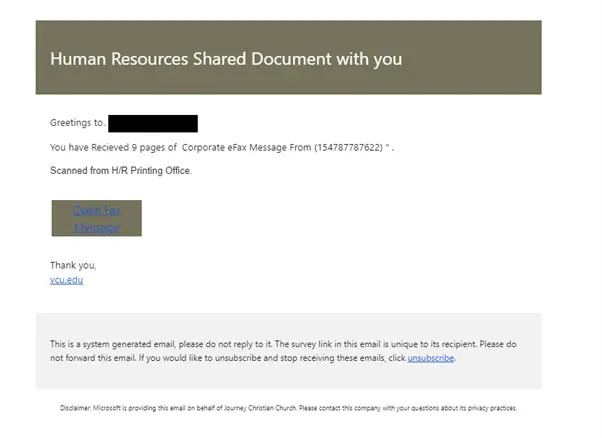Follow the vcu.edu link
Screen dimensions: 602x438
coord(66,280)
